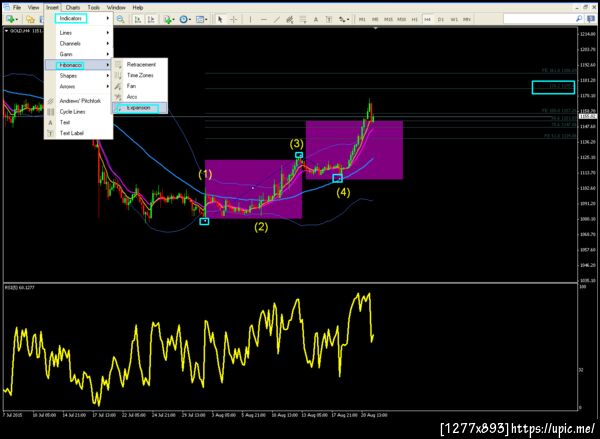Choose Fibonacci Fan
This screenshot has width=600, height=439.
140,86
